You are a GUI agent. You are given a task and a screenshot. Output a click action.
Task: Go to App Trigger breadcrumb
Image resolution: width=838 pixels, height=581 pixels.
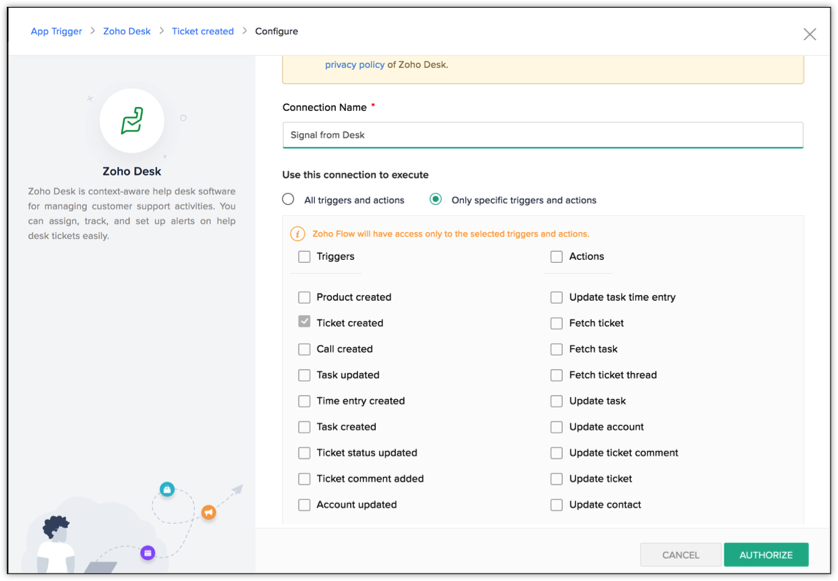point(56,31)
